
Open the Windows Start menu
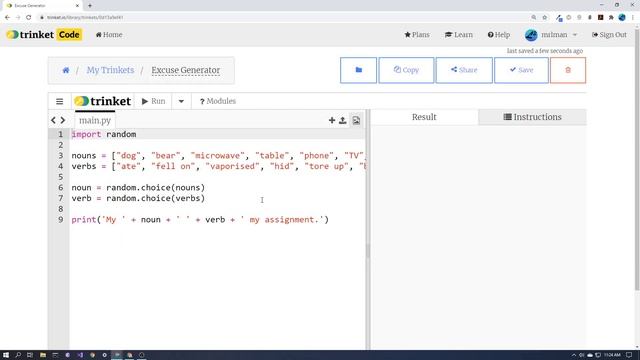6,355
